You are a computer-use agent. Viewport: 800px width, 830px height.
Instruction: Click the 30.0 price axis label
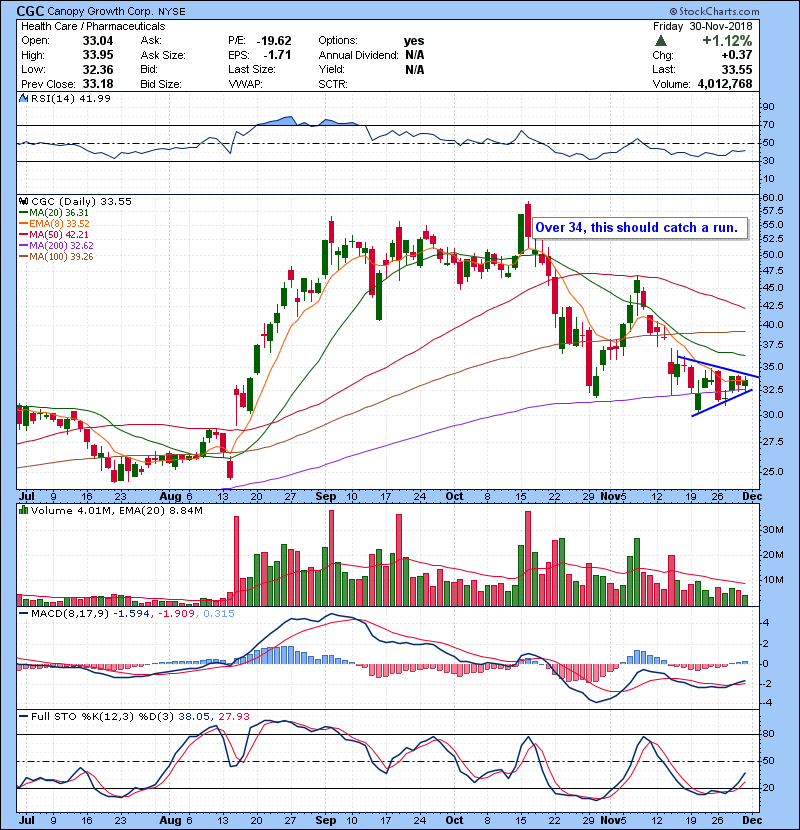point(773,414)
